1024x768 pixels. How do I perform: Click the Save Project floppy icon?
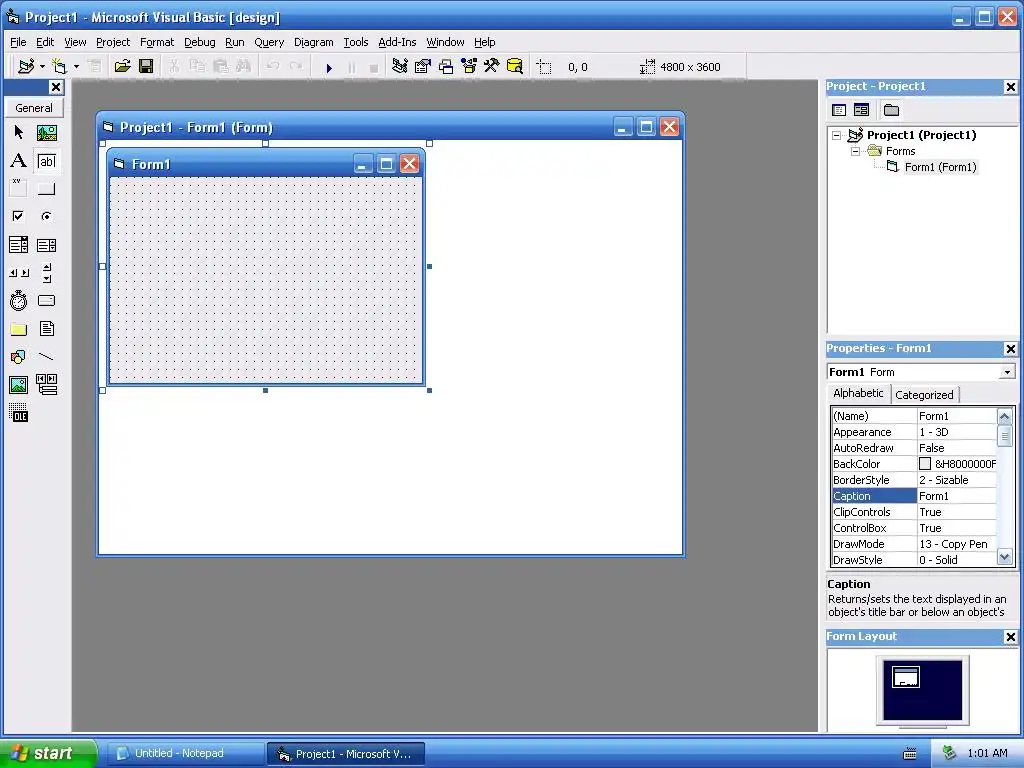tap(146, 67)
